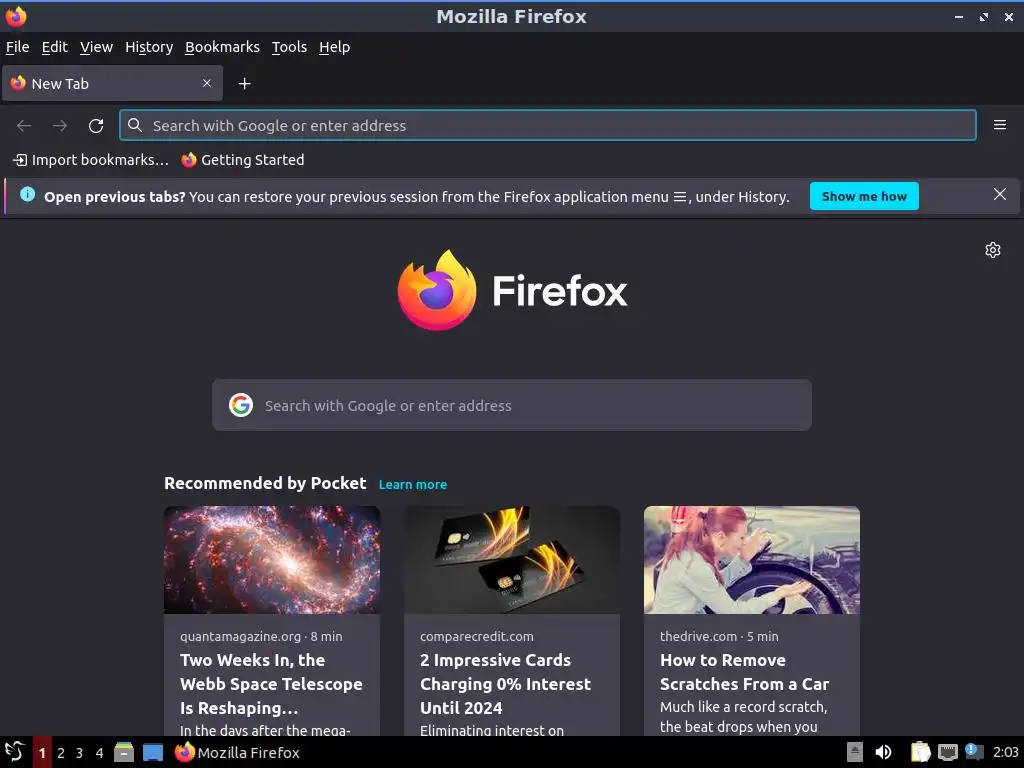Open the Webb Space Telescope galaxy thumbnail
The height and width of the screenshot is (768, 1024).
[272, 560]
